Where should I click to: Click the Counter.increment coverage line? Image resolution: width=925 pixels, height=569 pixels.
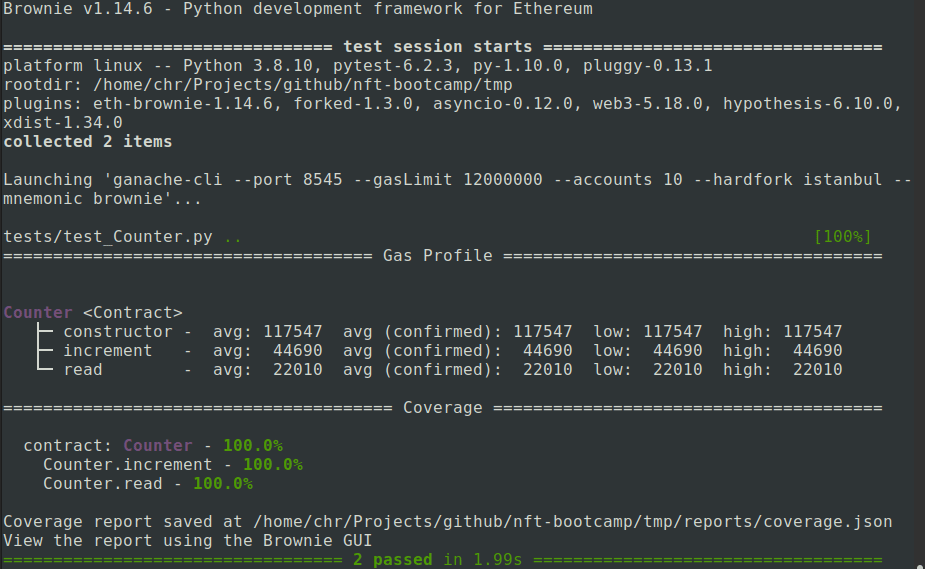[x=172, y=464]
